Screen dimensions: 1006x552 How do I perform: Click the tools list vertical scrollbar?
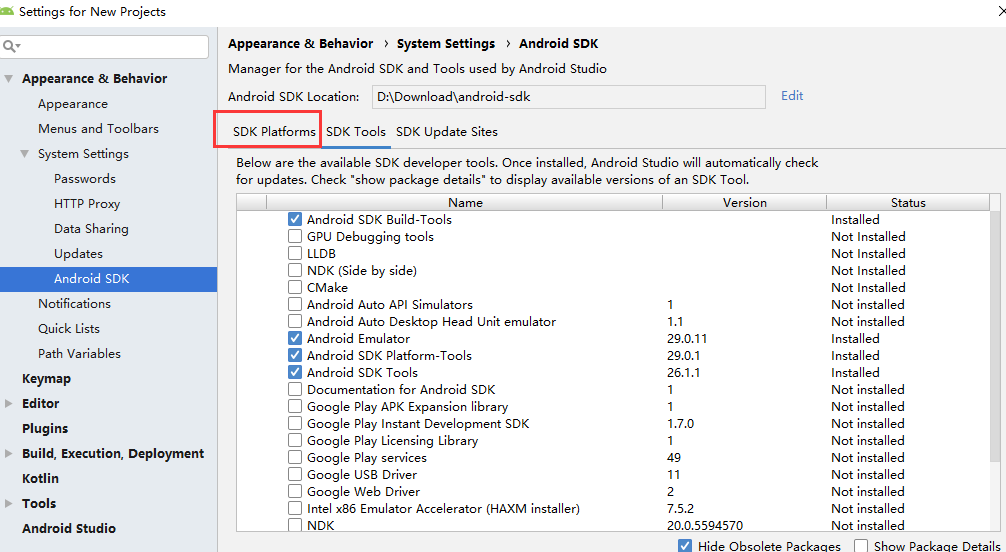point(995,334)
